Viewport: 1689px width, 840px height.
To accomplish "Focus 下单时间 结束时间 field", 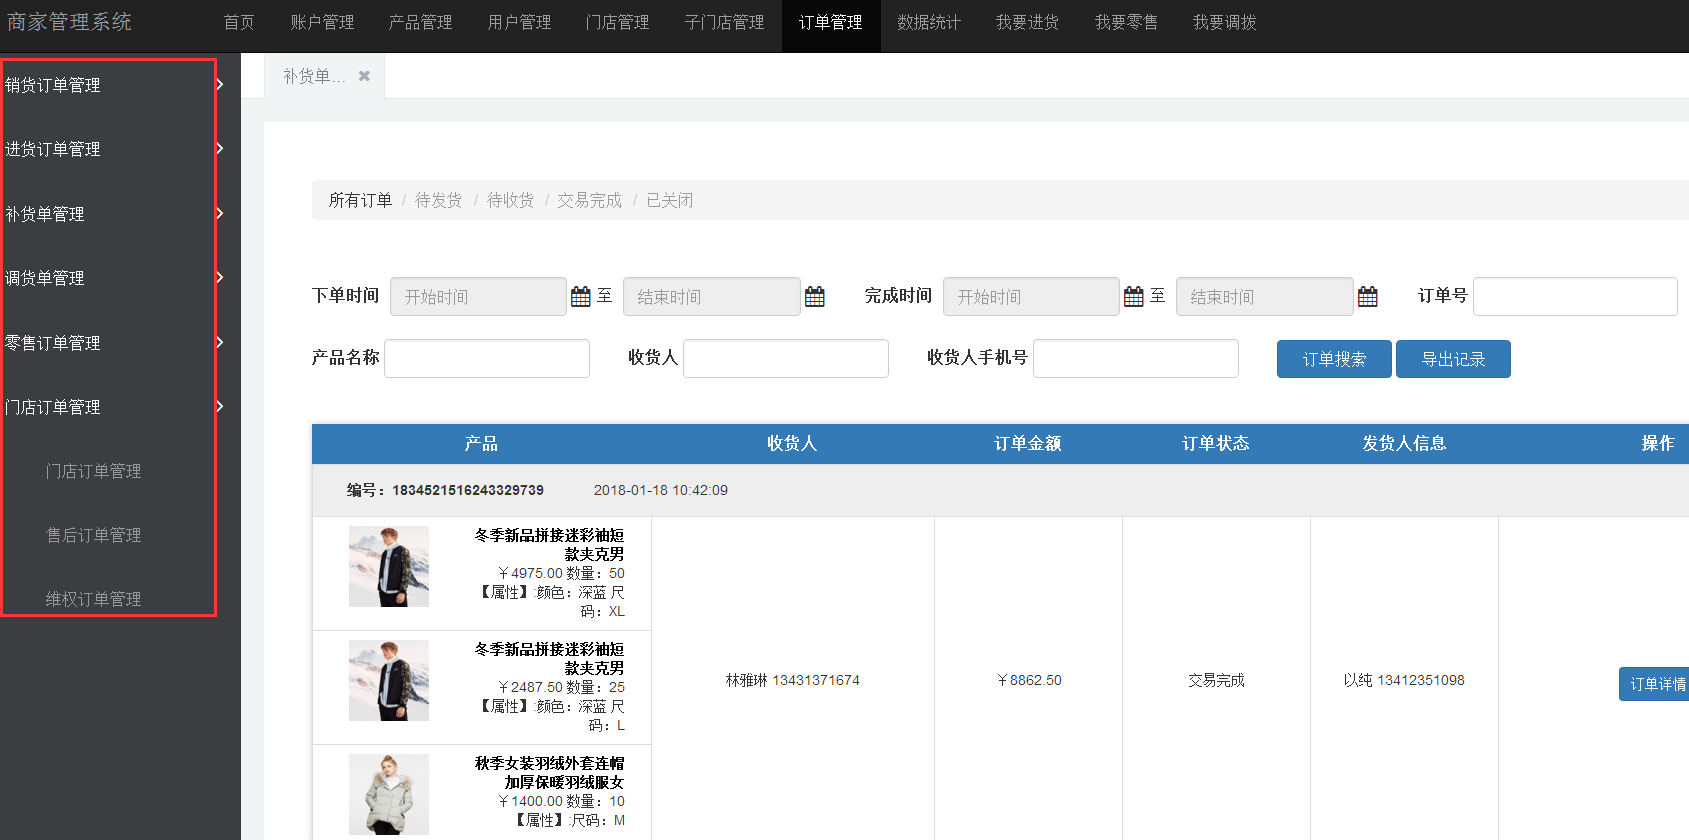I will point(712,296).
